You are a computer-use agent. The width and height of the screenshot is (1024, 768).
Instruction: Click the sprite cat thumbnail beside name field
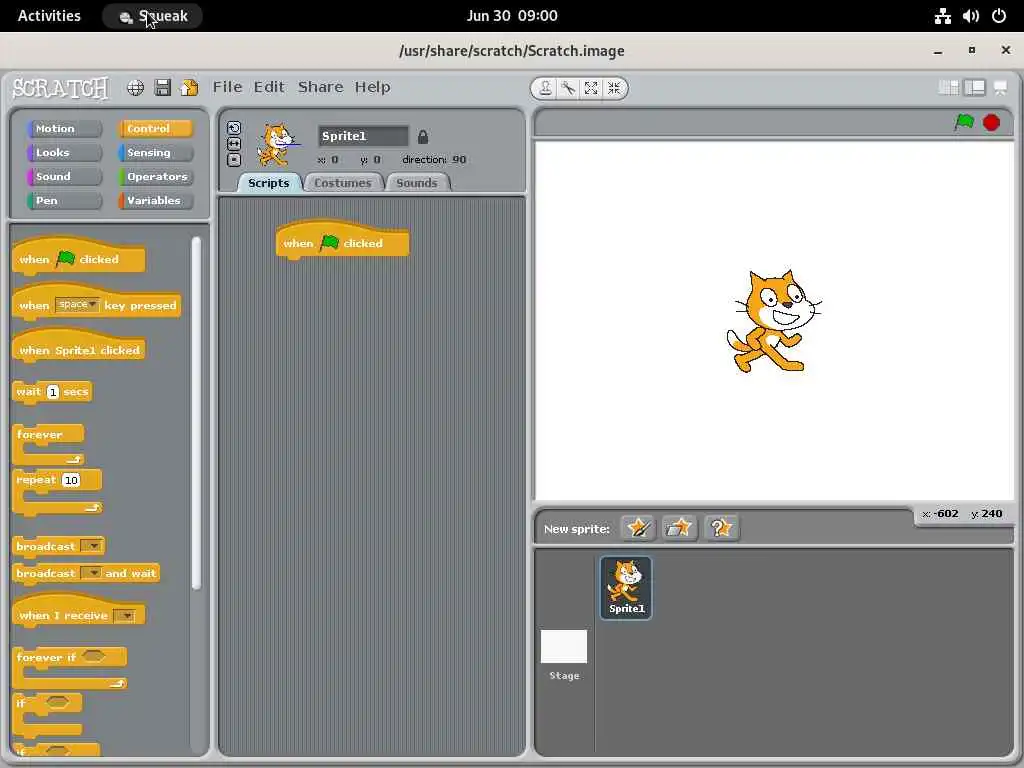tap(277, 145)
